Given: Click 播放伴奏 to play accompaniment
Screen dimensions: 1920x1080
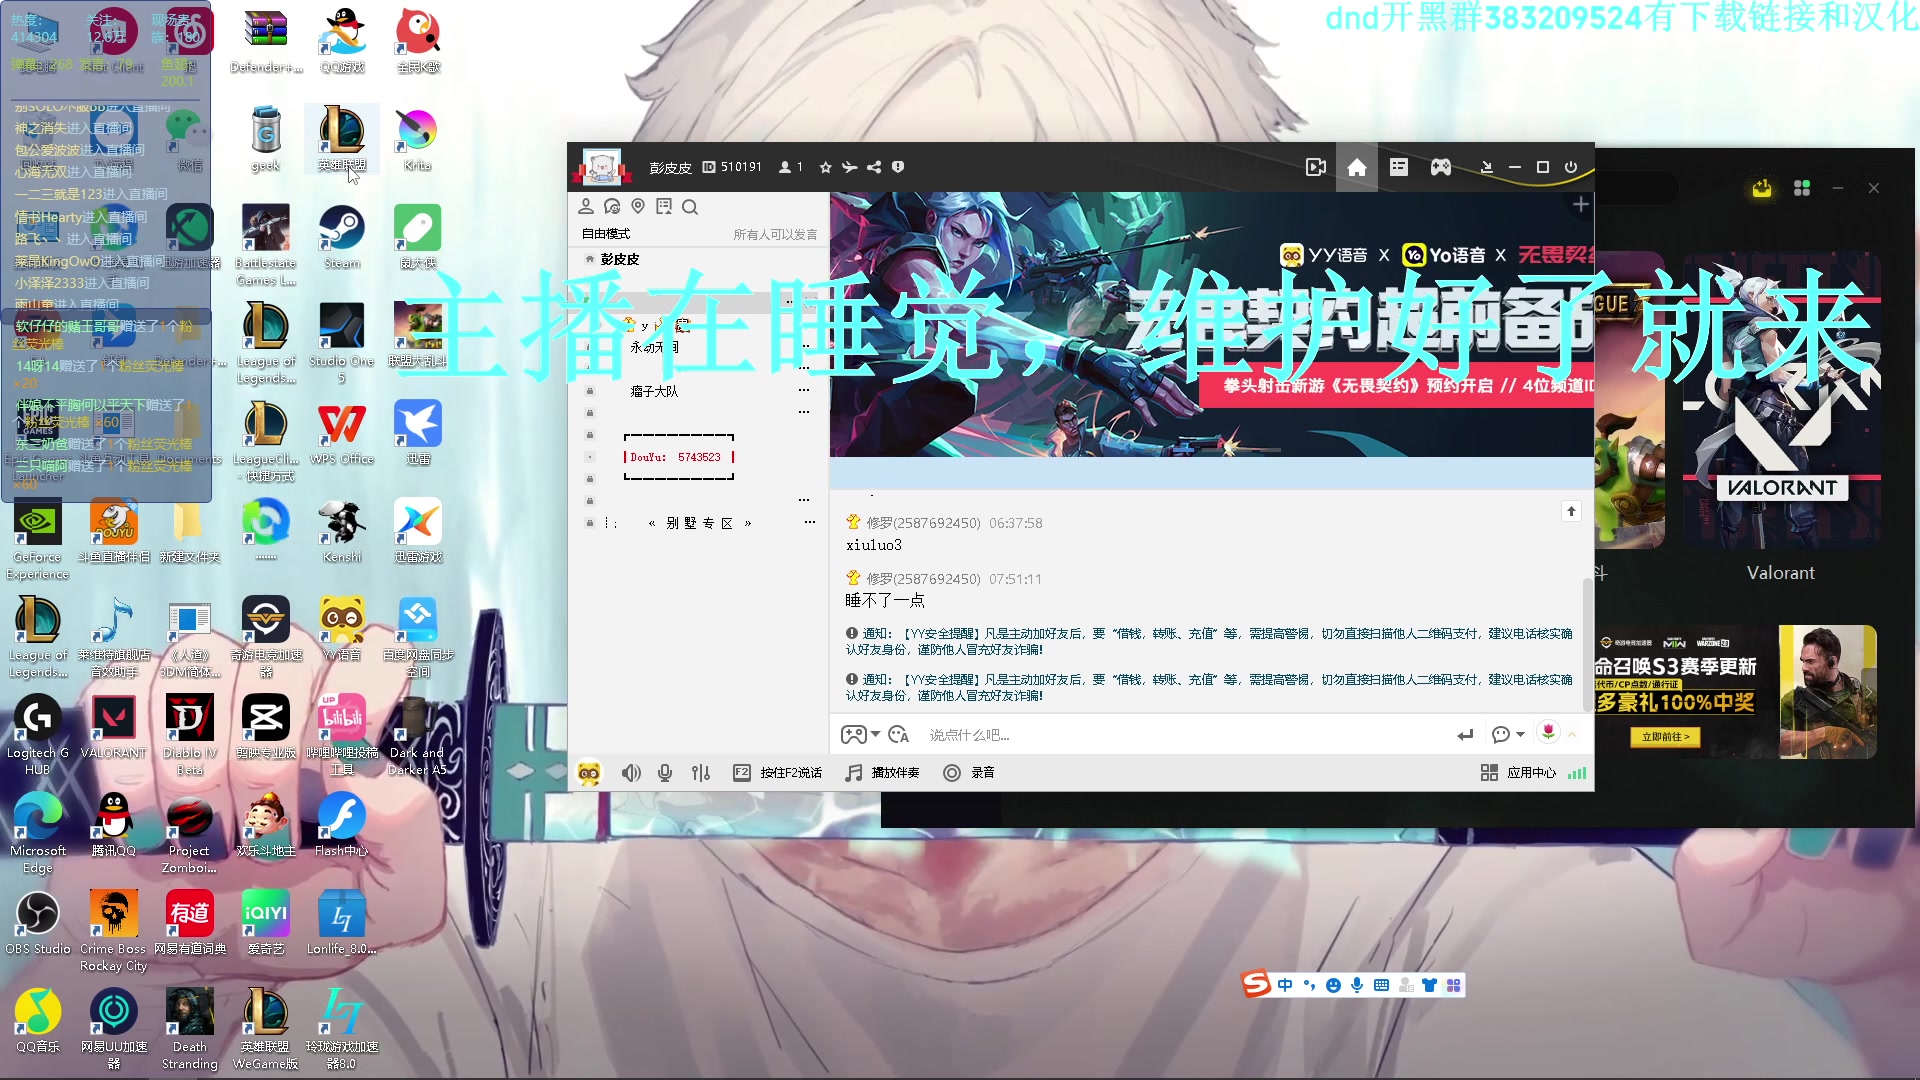Looking at the screenshot, I should click(x=882, y=773).
